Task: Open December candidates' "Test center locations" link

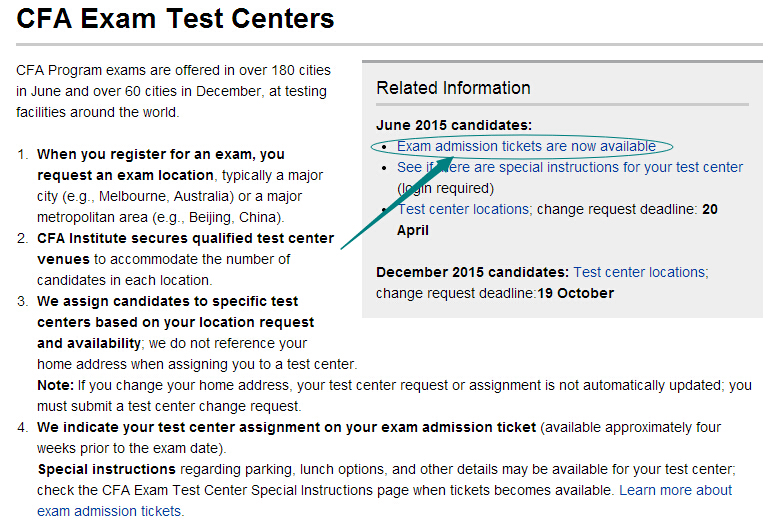Action: (x=639, y=272)
